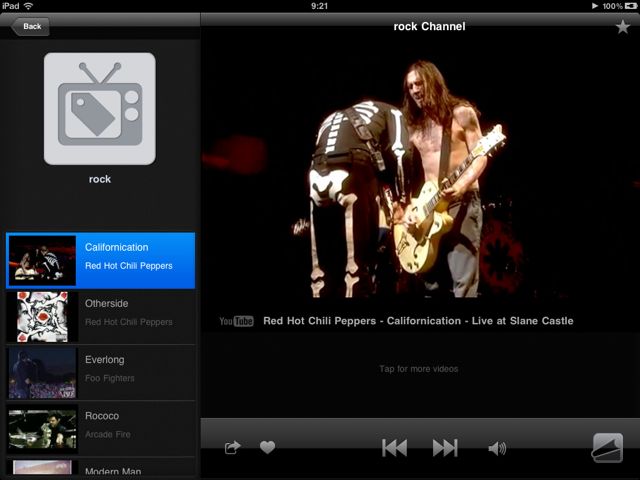The width and height of the screenshot is (640, 480).
Task: Open the Rococo thumbnail
Action: coord(42,429)
